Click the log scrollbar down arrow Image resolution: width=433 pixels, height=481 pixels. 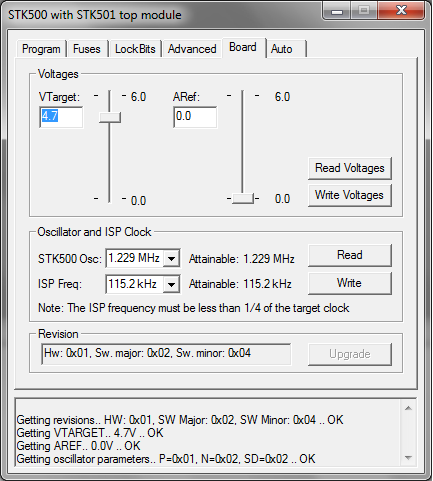pos(408,458)
